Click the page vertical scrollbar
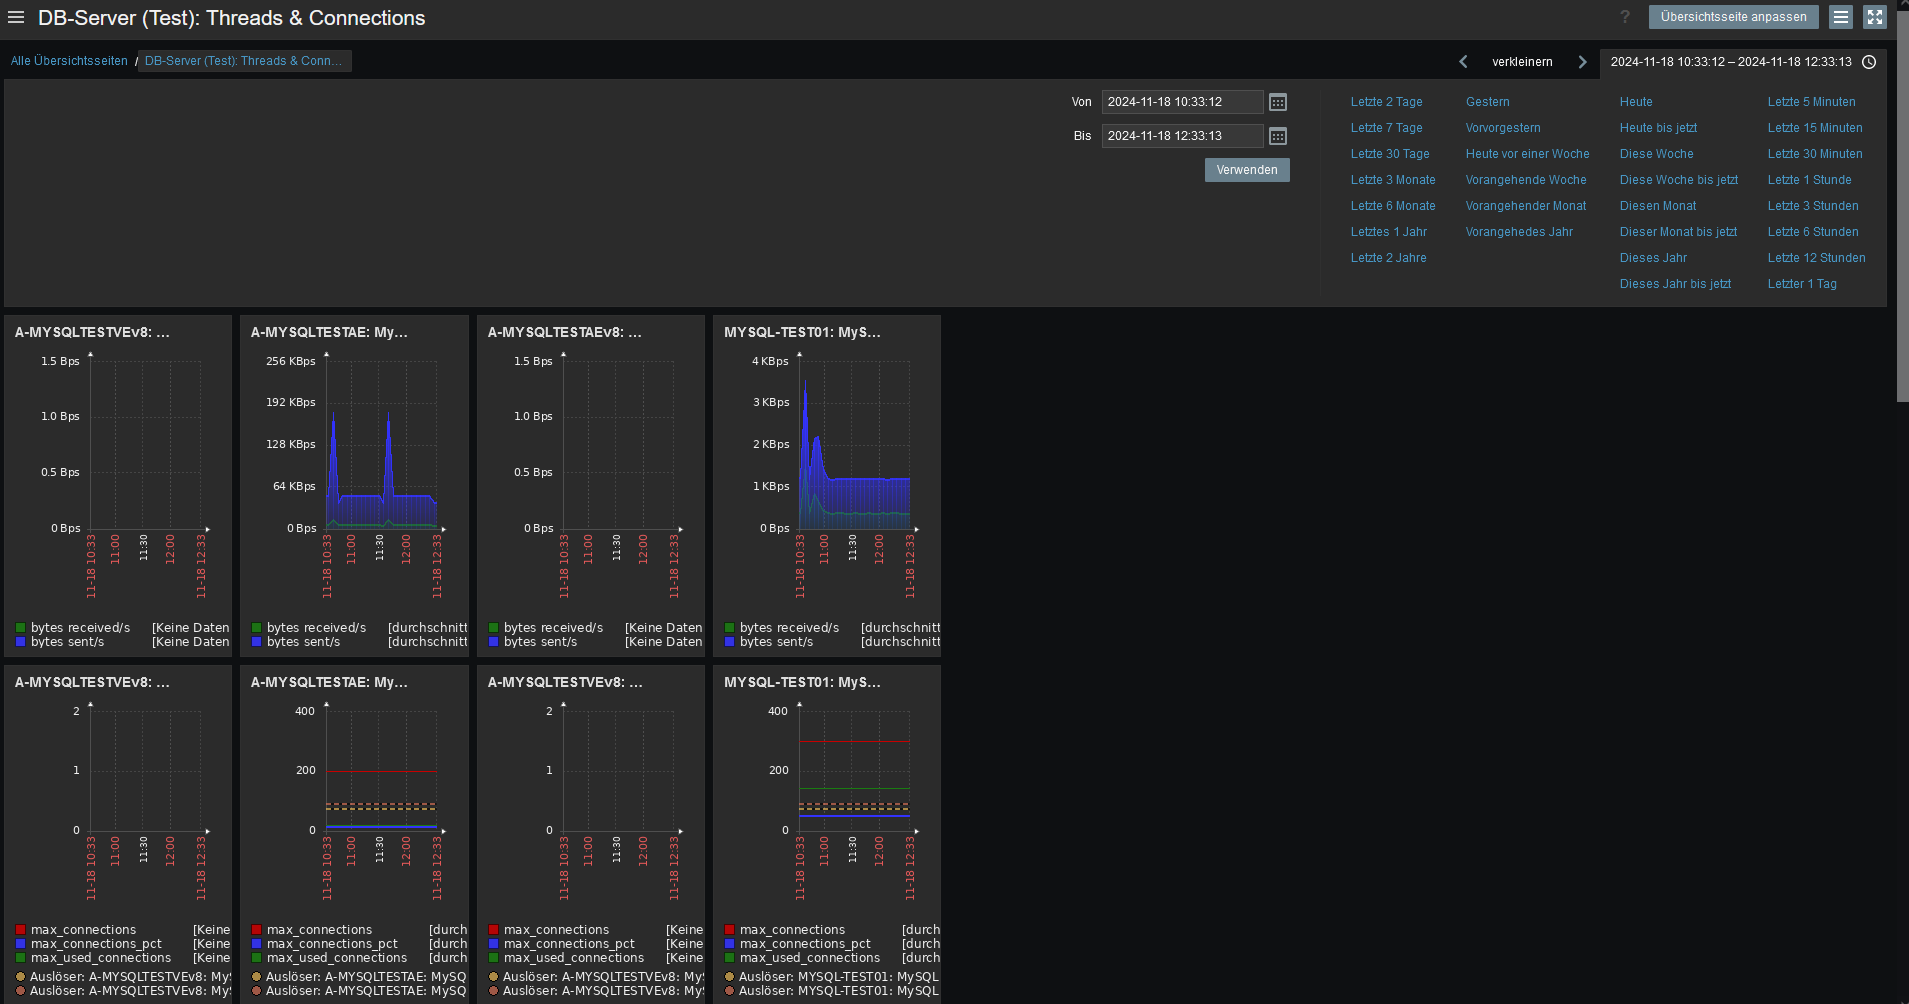Screen dimensions: 1909x1004 1902,200
